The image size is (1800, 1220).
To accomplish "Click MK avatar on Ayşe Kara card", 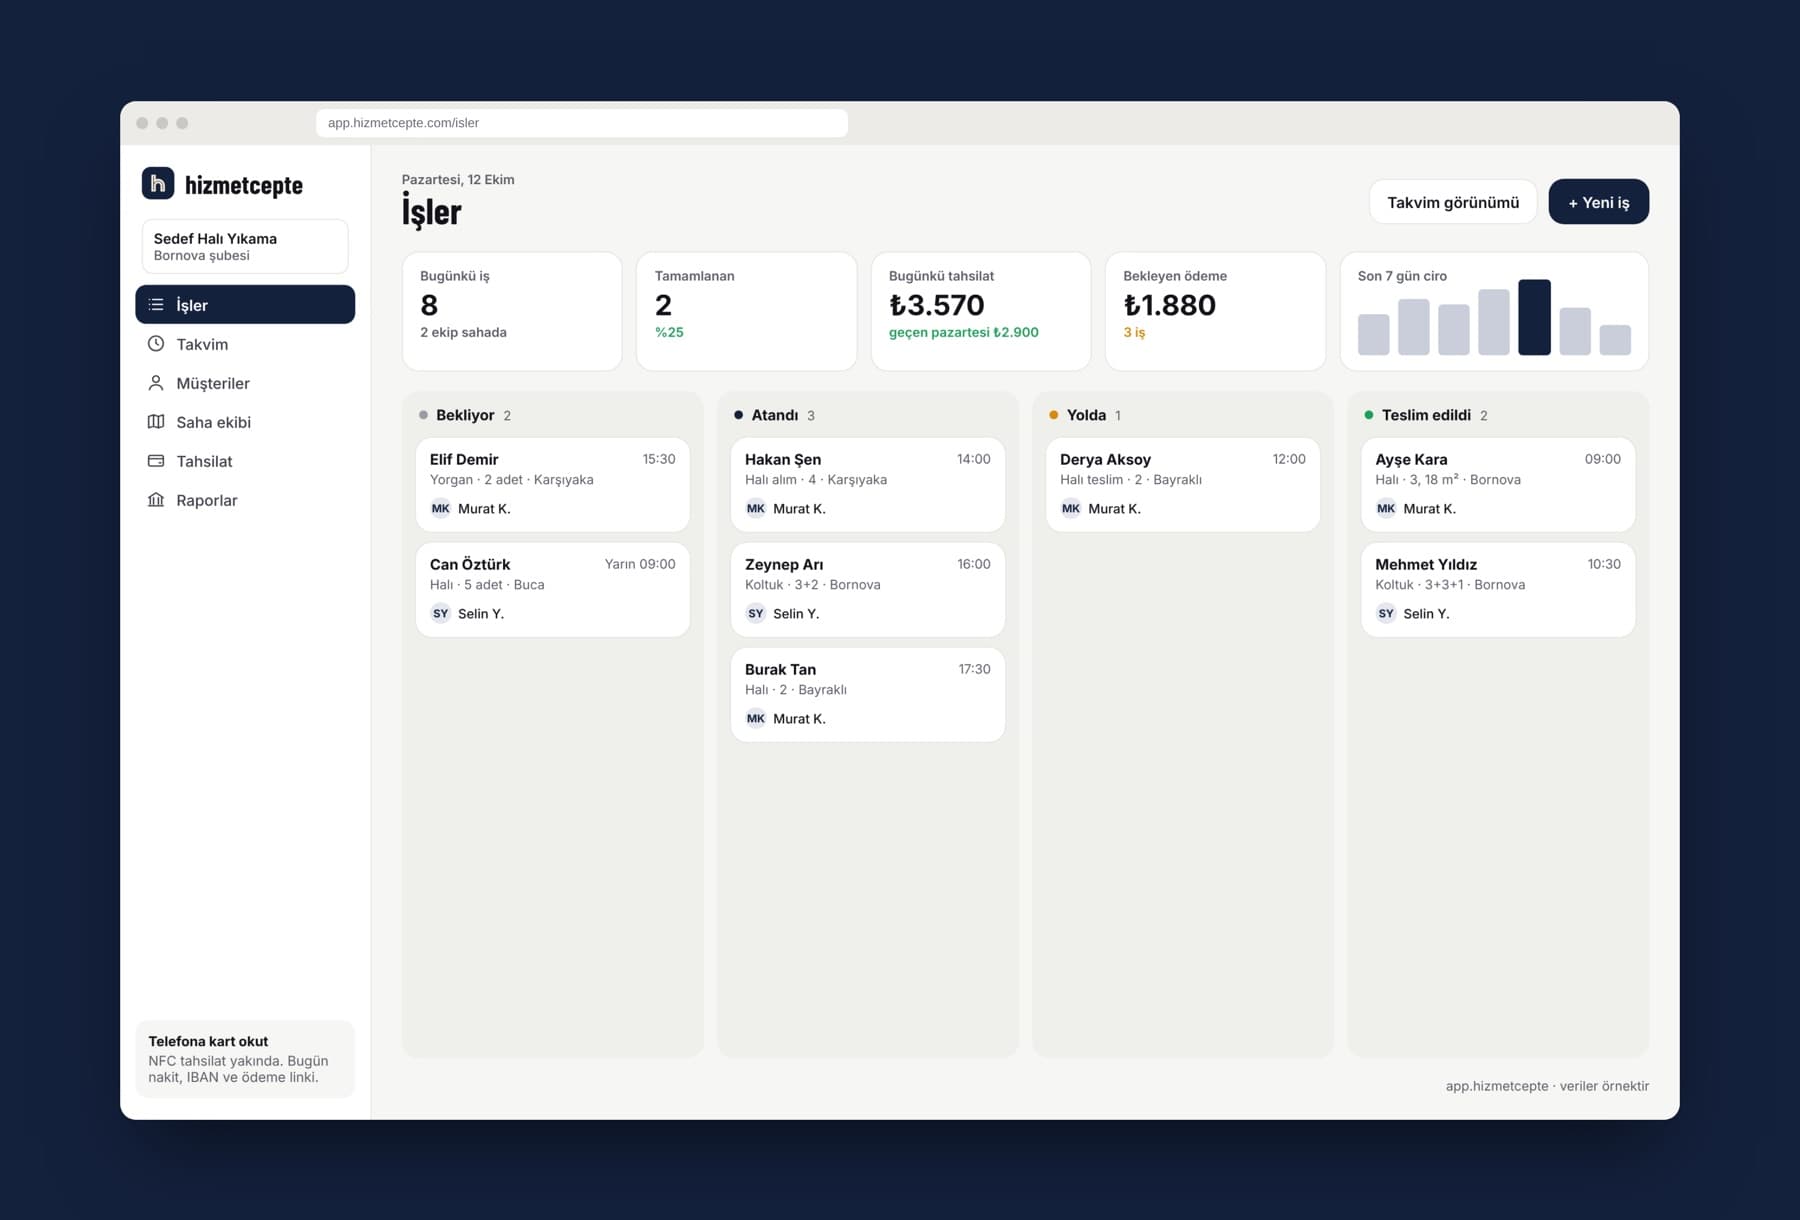I will pyautogui.click(x=1386, y=508).
